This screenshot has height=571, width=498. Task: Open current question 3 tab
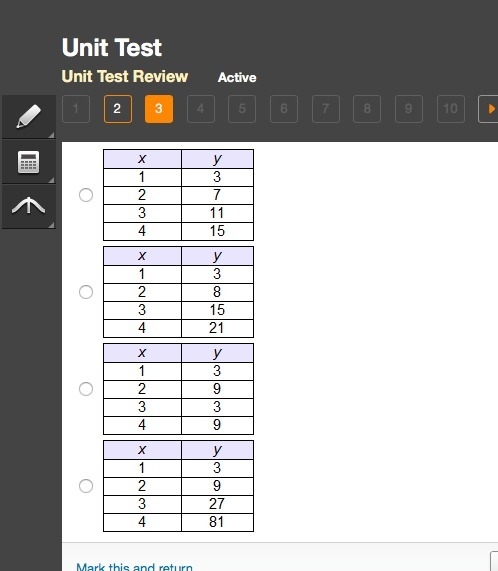tap(159, 109)
